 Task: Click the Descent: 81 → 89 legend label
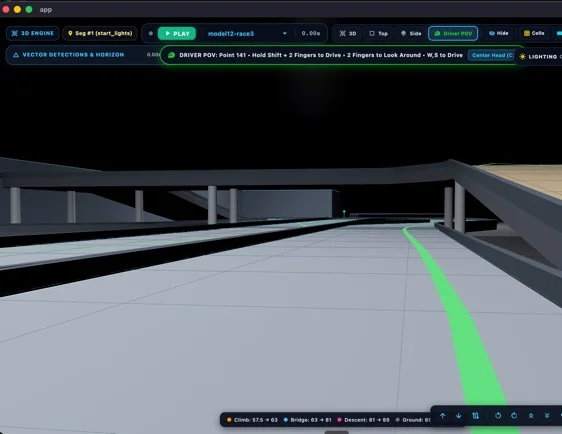366,420
